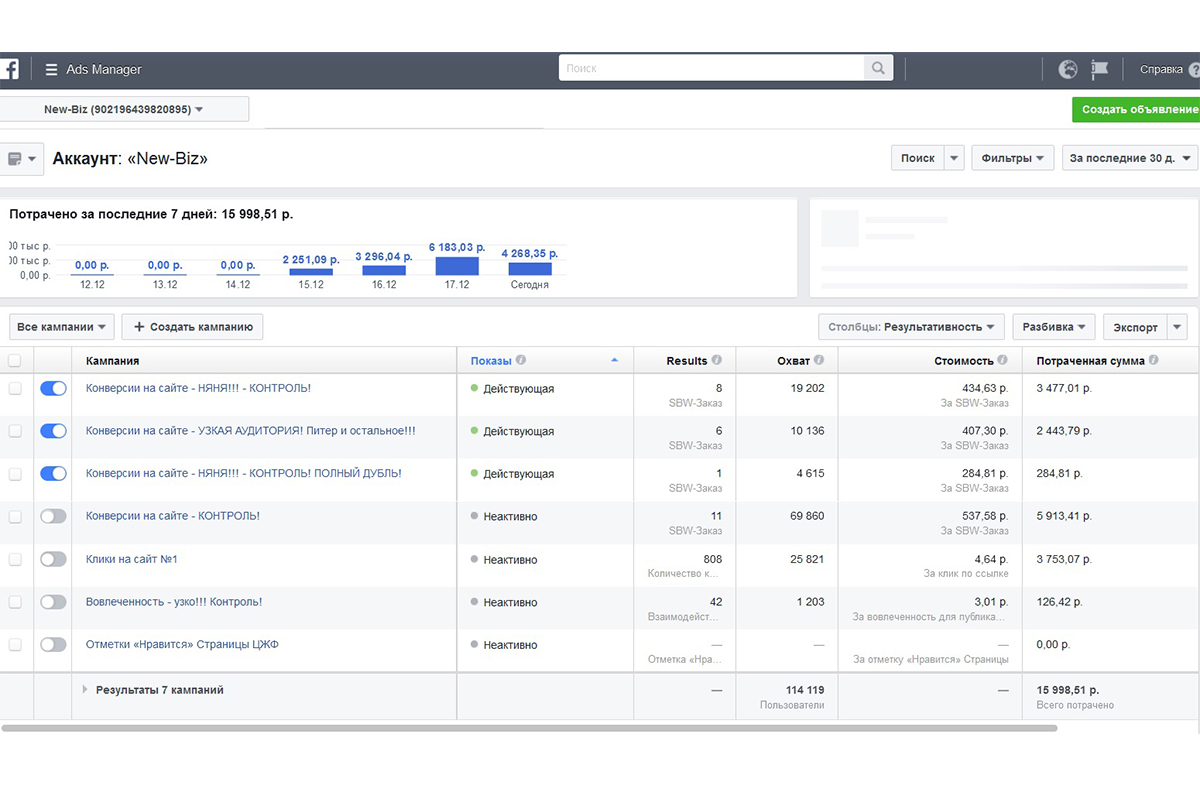Click the 17.12 spend bar

coord(457,266)
